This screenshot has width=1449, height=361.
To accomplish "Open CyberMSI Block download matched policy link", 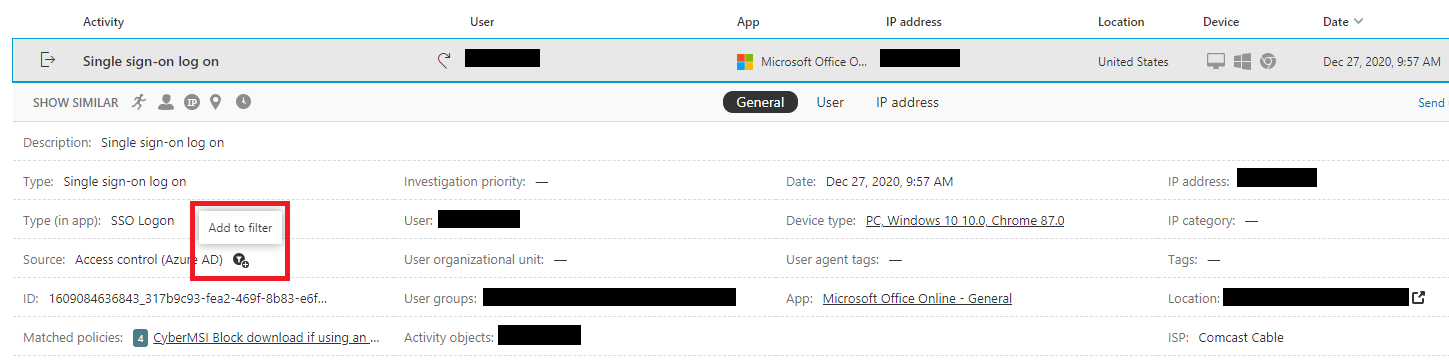I will coord(266,338).
